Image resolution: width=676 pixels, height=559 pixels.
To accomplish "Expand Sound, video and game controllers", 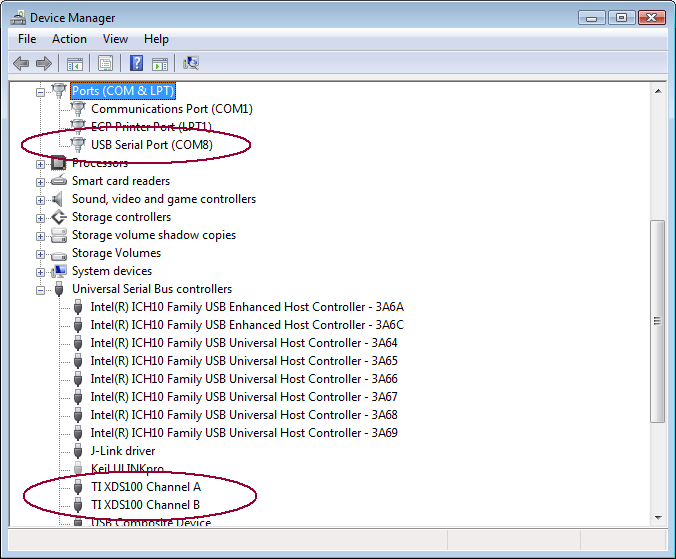I will 40,200.
